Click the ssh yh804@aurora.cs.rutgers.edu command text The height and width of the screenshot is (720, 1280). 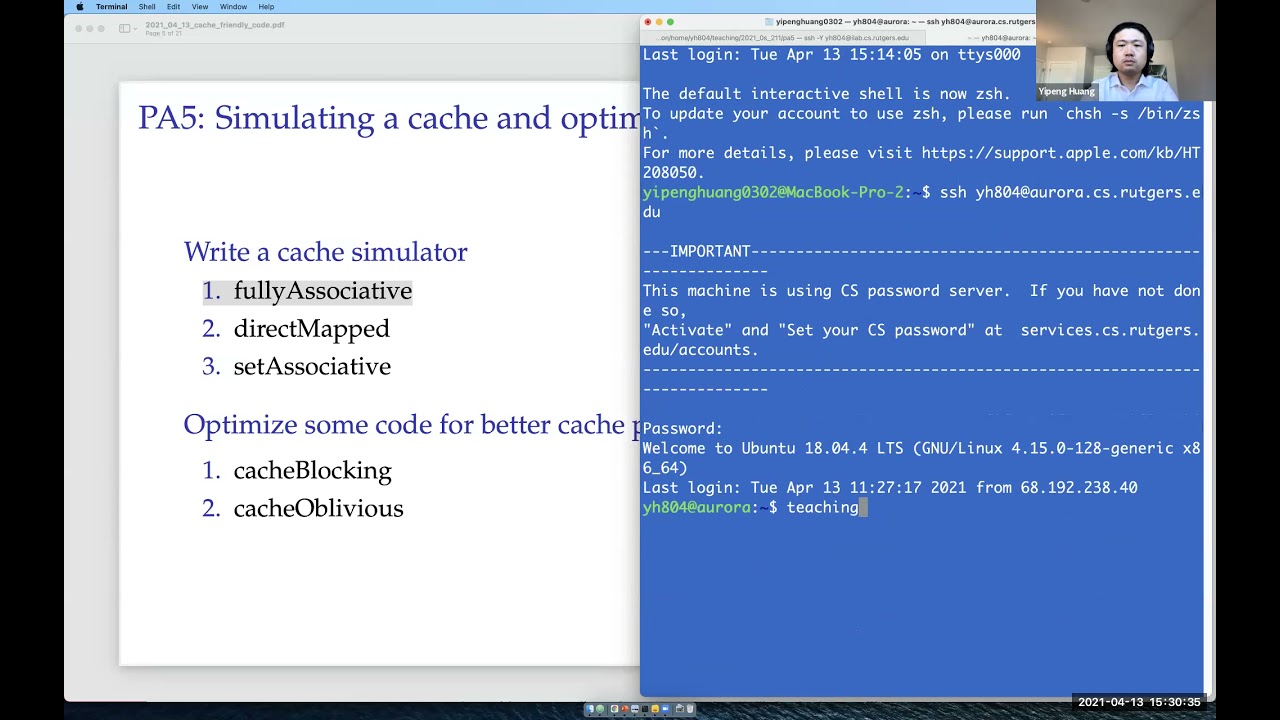(x=1070, y=192)
